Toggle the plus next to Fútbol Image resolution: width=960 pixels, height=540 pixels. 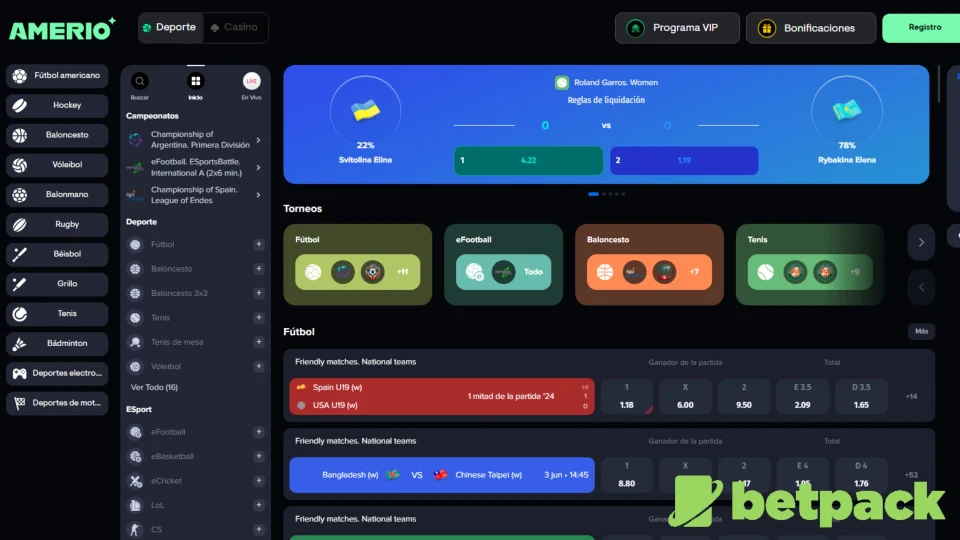259,244
